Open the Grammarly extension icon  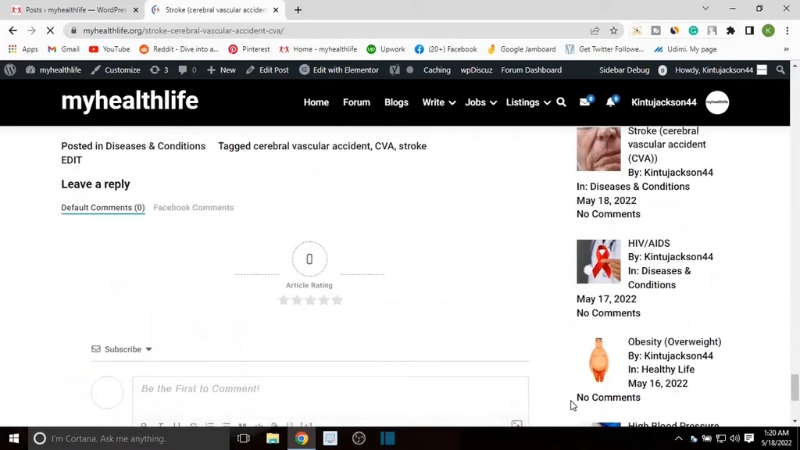pyautogui.click(x=693, y=31)
